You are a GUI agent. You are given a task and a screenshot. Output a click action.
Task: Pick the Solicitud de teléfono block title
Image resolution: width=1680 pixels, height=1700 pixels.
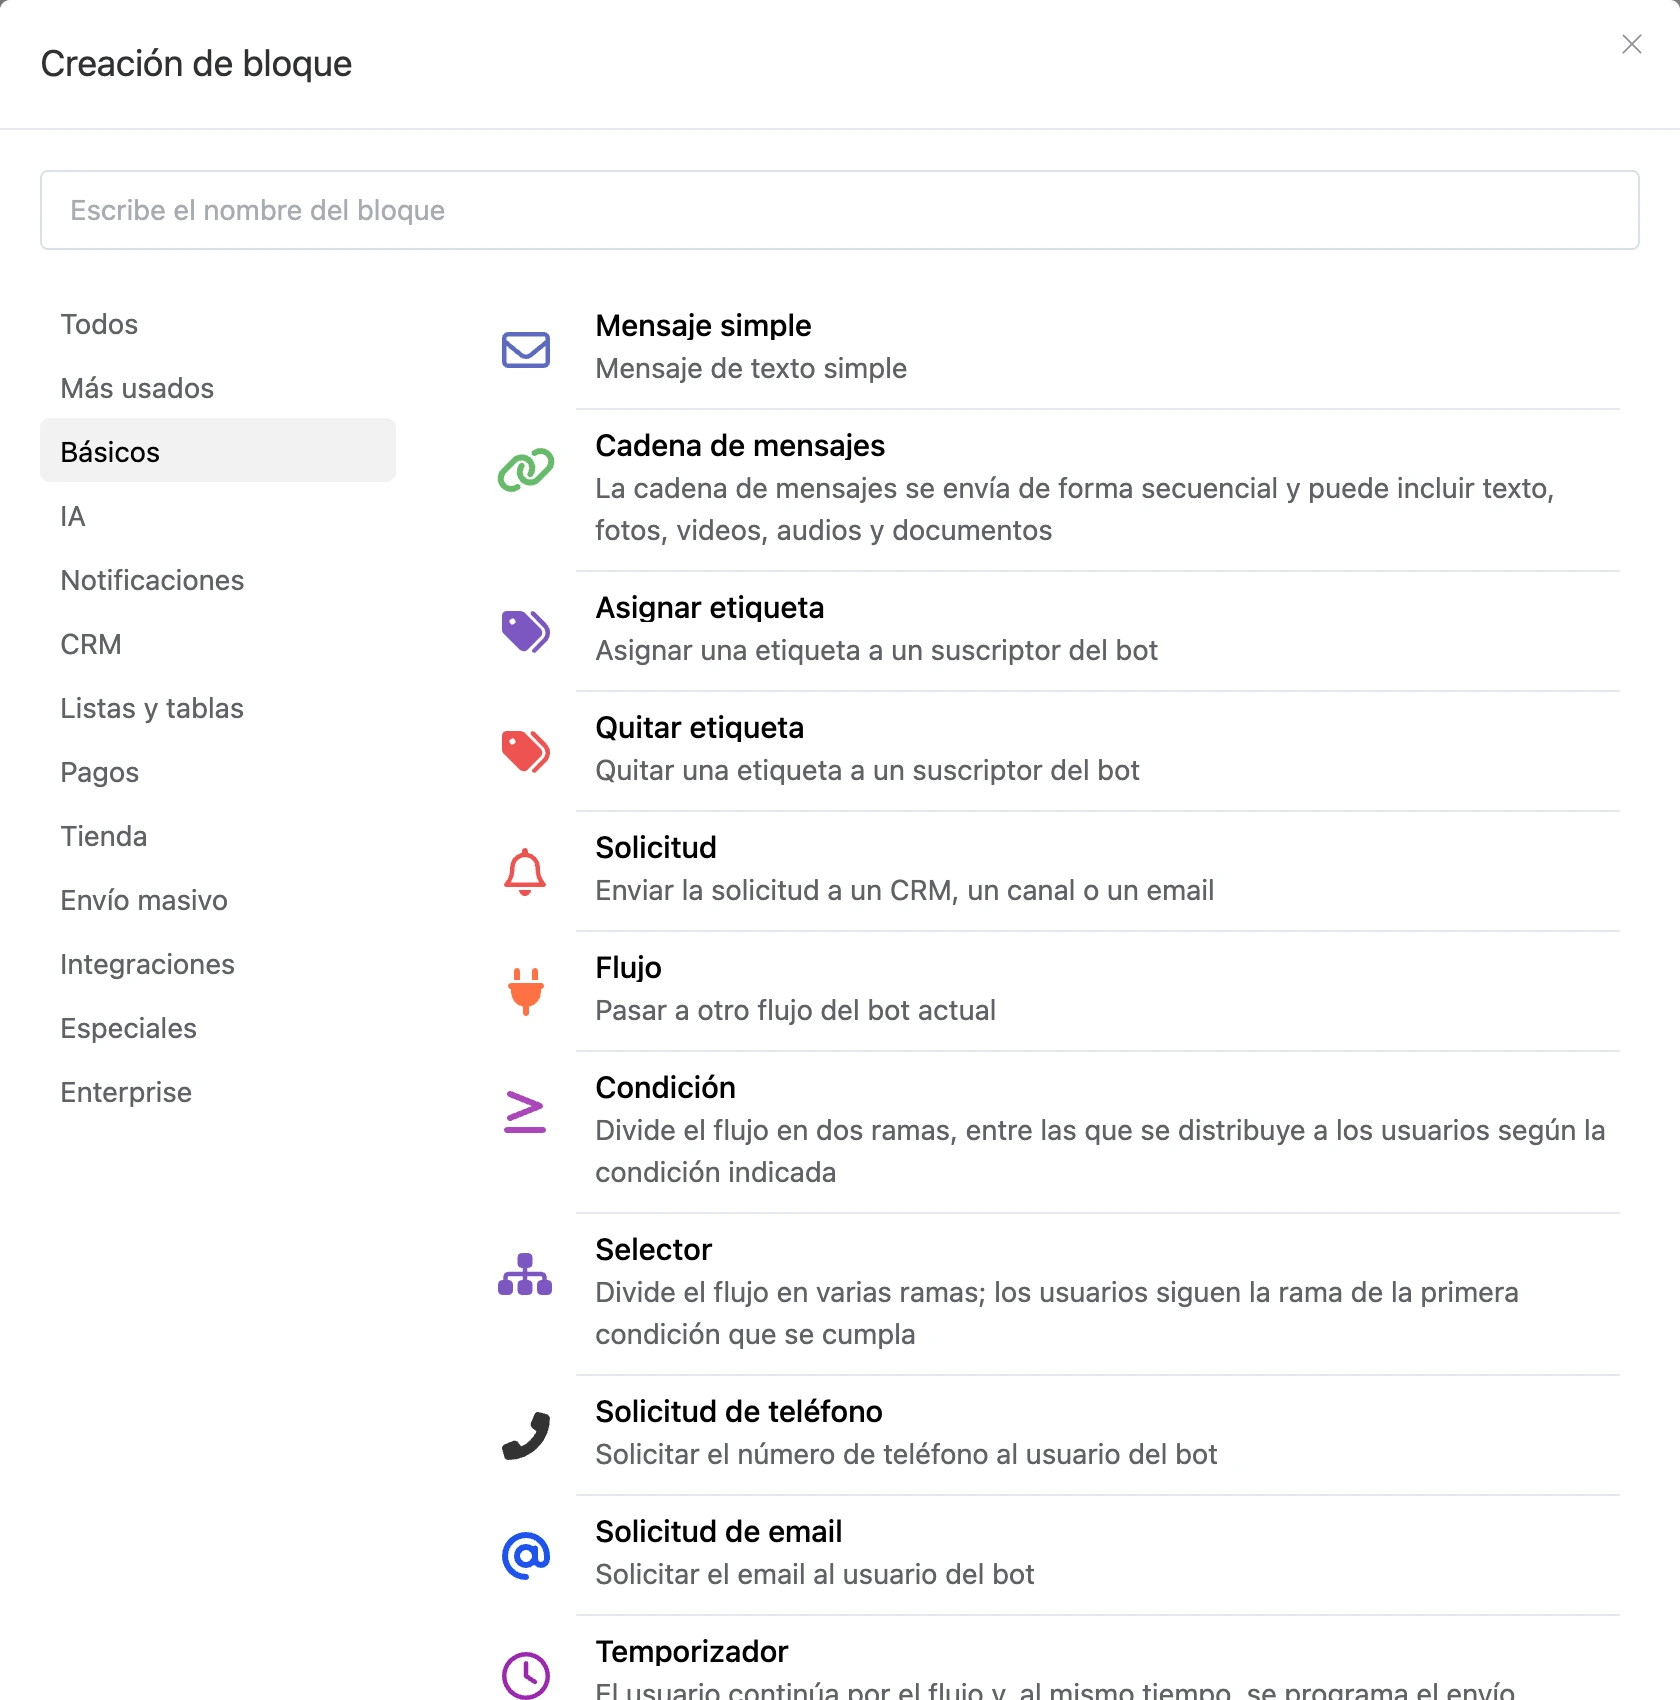tap(739, 1412)
